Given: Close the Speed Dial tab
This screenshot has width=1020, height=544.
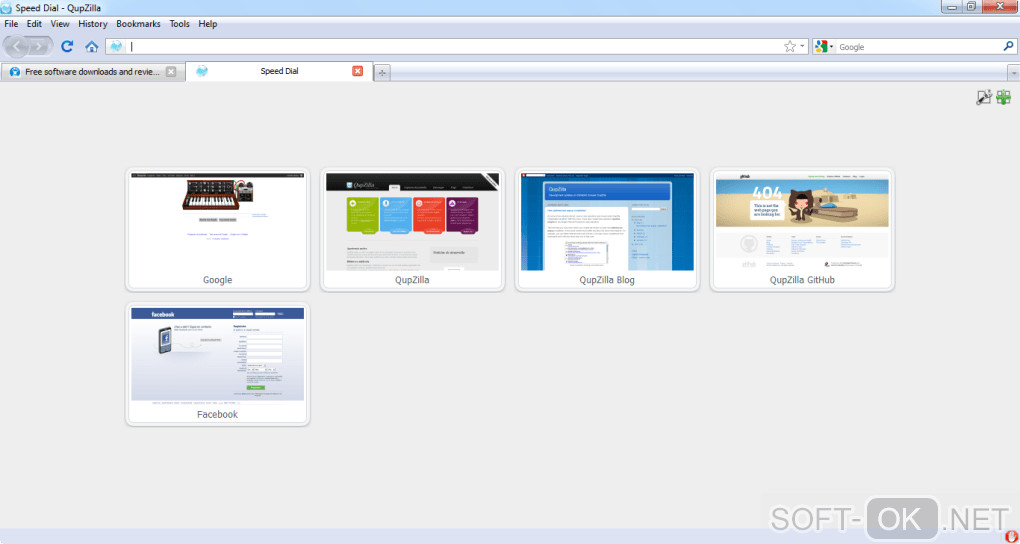Looking at the screenshot, I should pyautogui.click(x=358, y=71).
